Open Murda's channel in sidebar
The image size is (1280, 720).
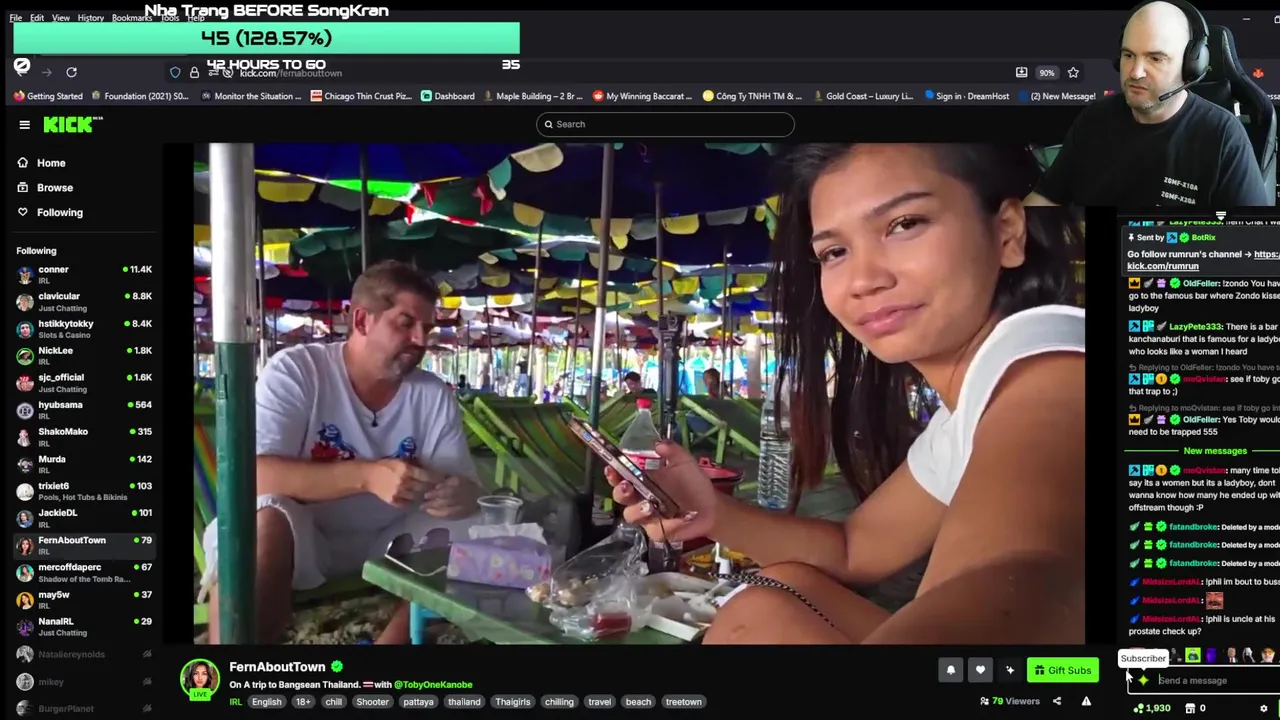click(x=85, y=463)
